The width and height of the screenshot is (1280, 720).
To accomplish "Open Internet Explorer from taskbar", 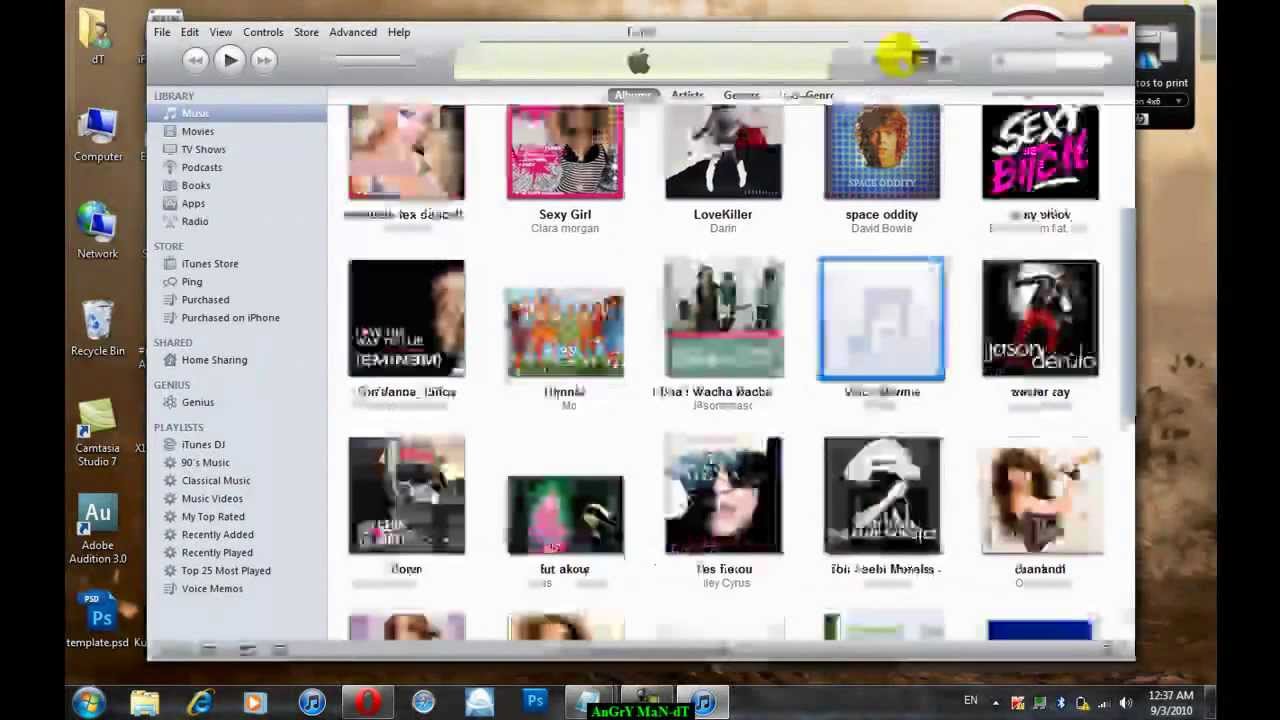I will [200, 702].
